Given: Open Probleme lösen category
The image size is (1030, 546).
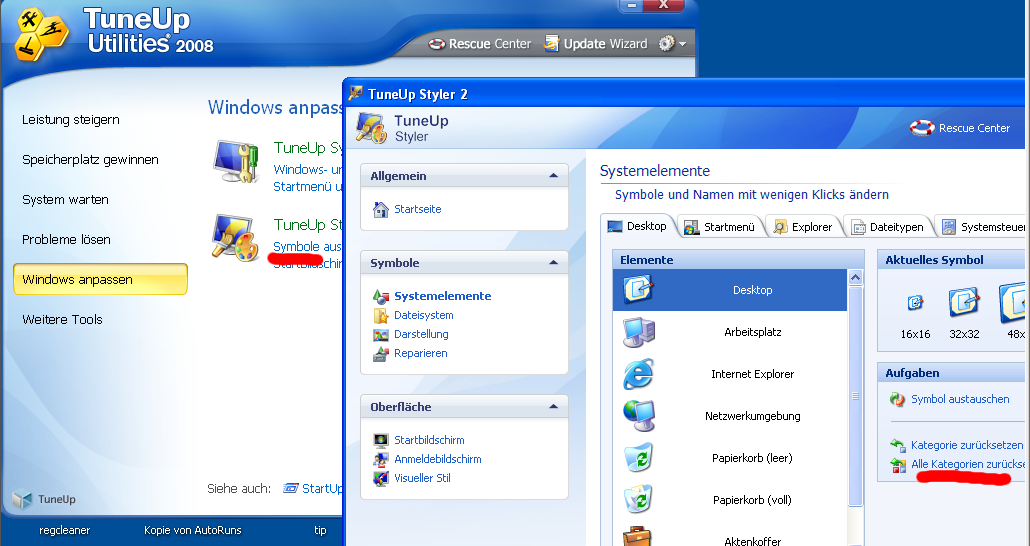Looking at the screenshot, I should 66,240.
